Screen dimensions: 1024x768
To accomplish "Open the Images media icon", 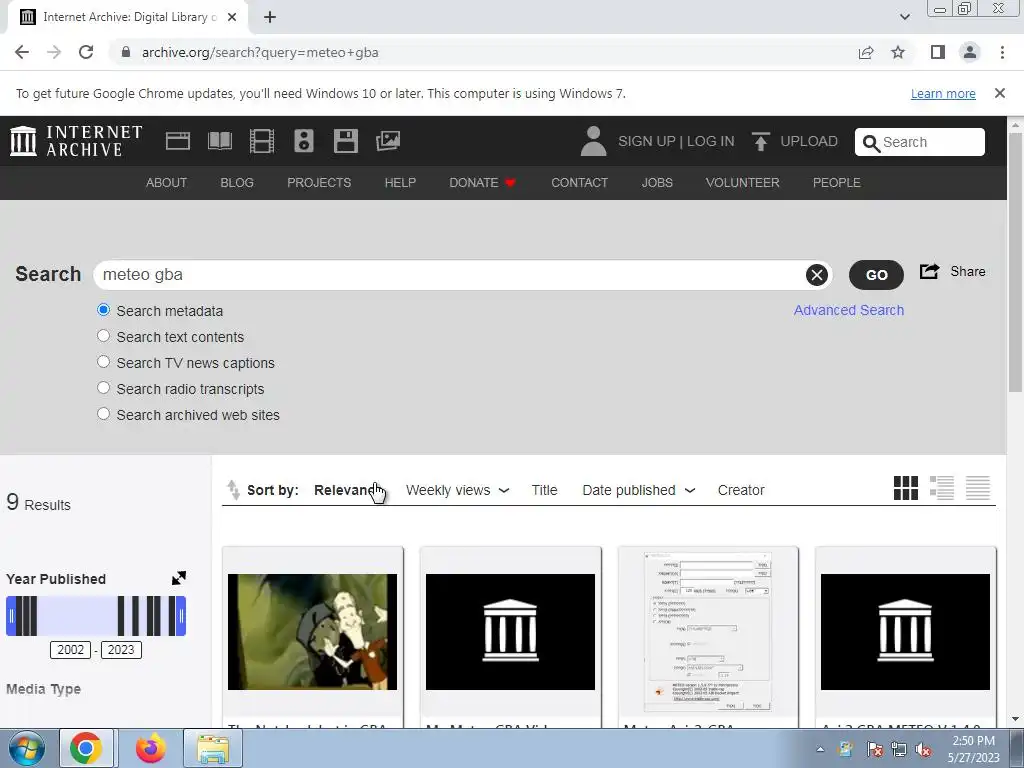I will pyautogui.click(x=388, y=141).
